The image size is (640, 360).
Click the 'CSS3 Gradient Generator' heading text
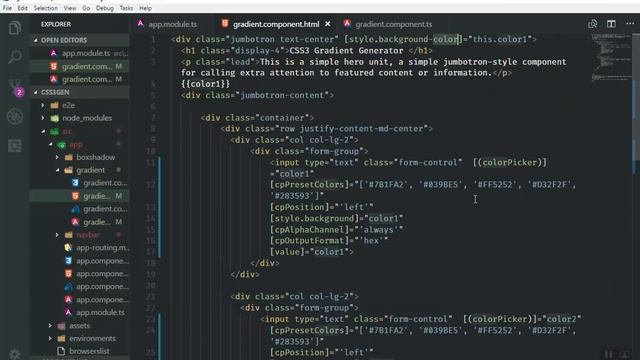(x=347, y=51)
